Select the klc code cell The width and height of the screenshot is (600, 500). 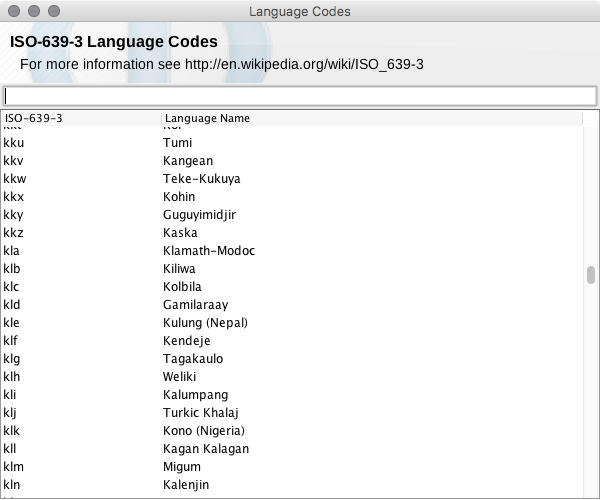click(x=11, y=287)
